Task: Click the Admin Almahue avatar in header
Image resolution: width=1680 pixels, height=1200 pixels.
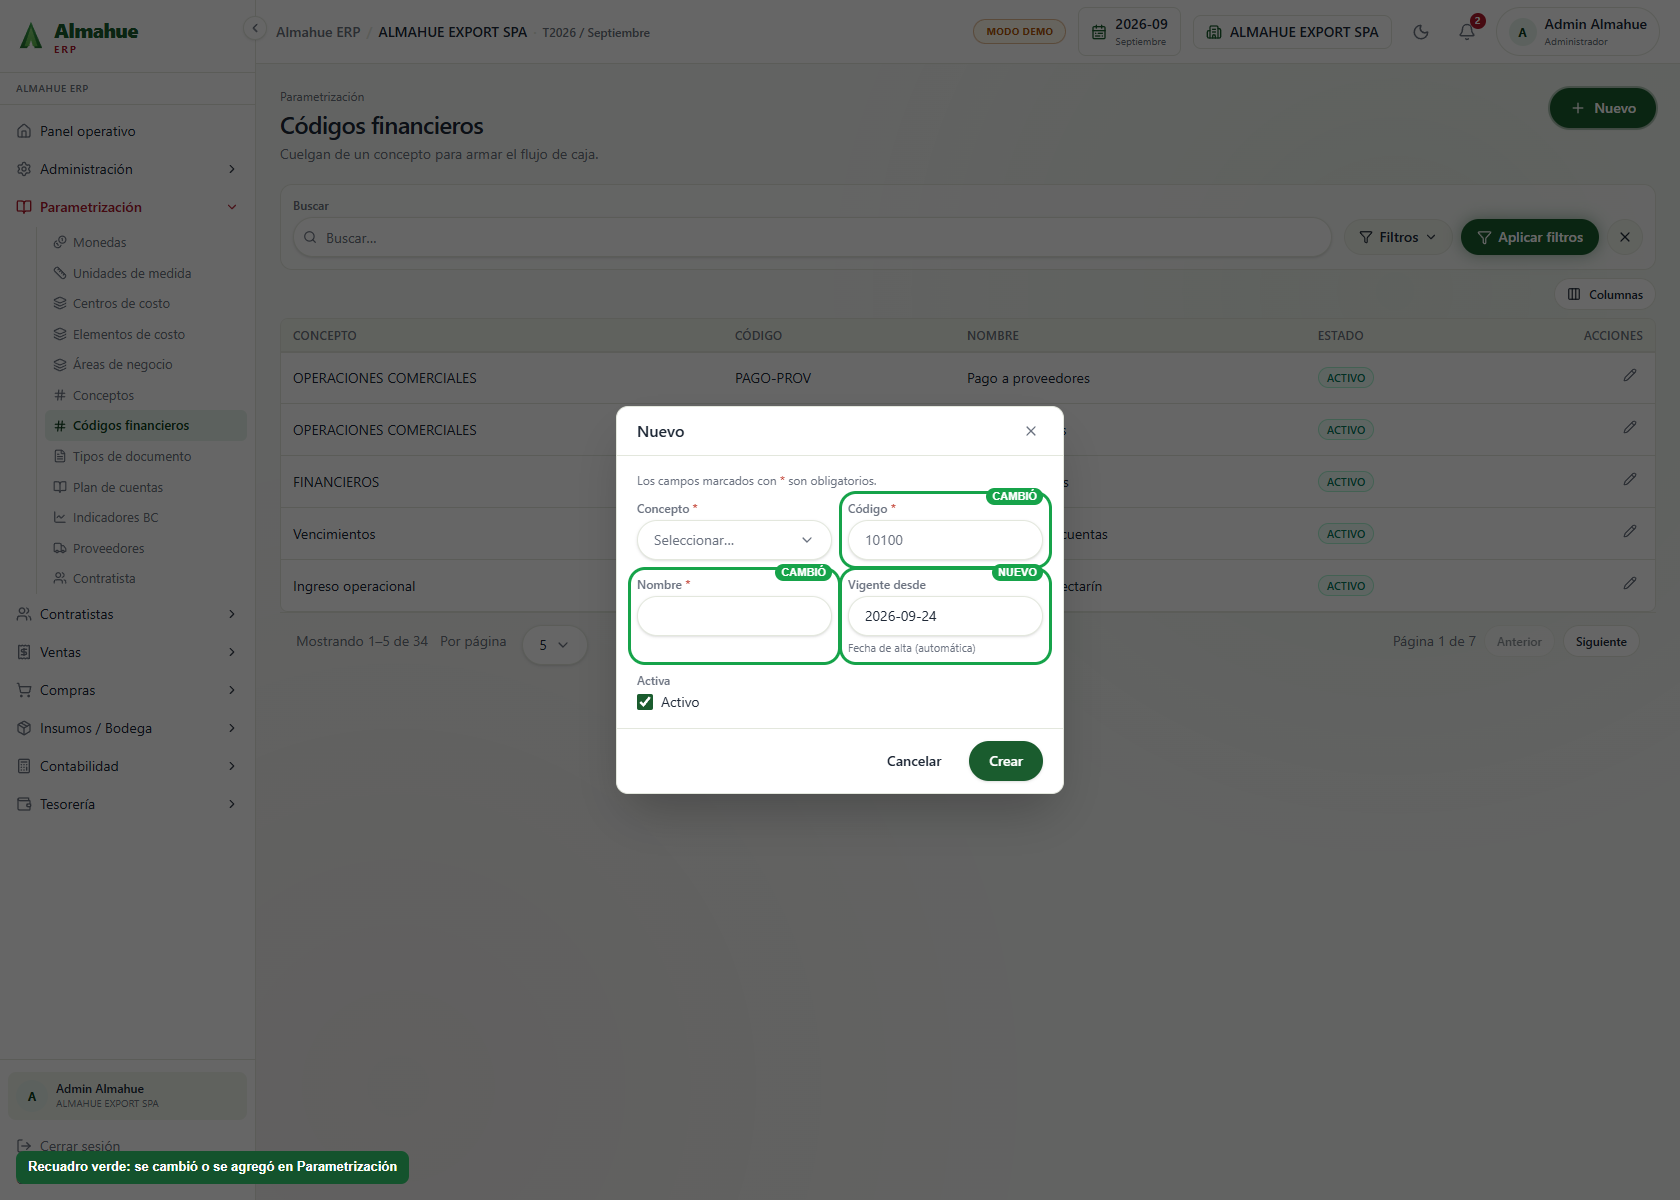Action: pyautogui.click(x=1523, y=32)
